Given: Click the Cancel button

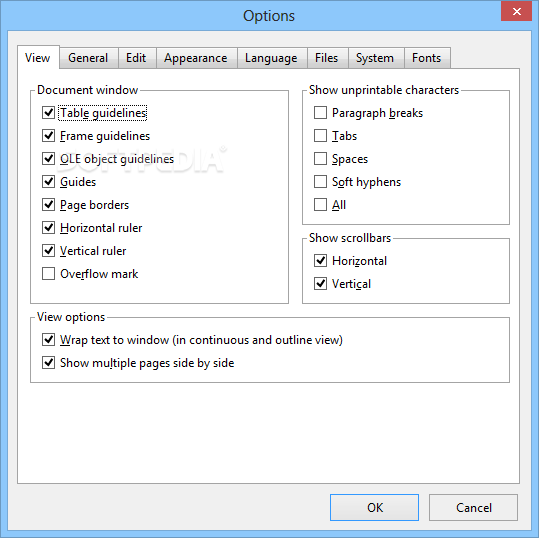Looking at the screenshot, I should pyautogui.click(x=473, y=508).
